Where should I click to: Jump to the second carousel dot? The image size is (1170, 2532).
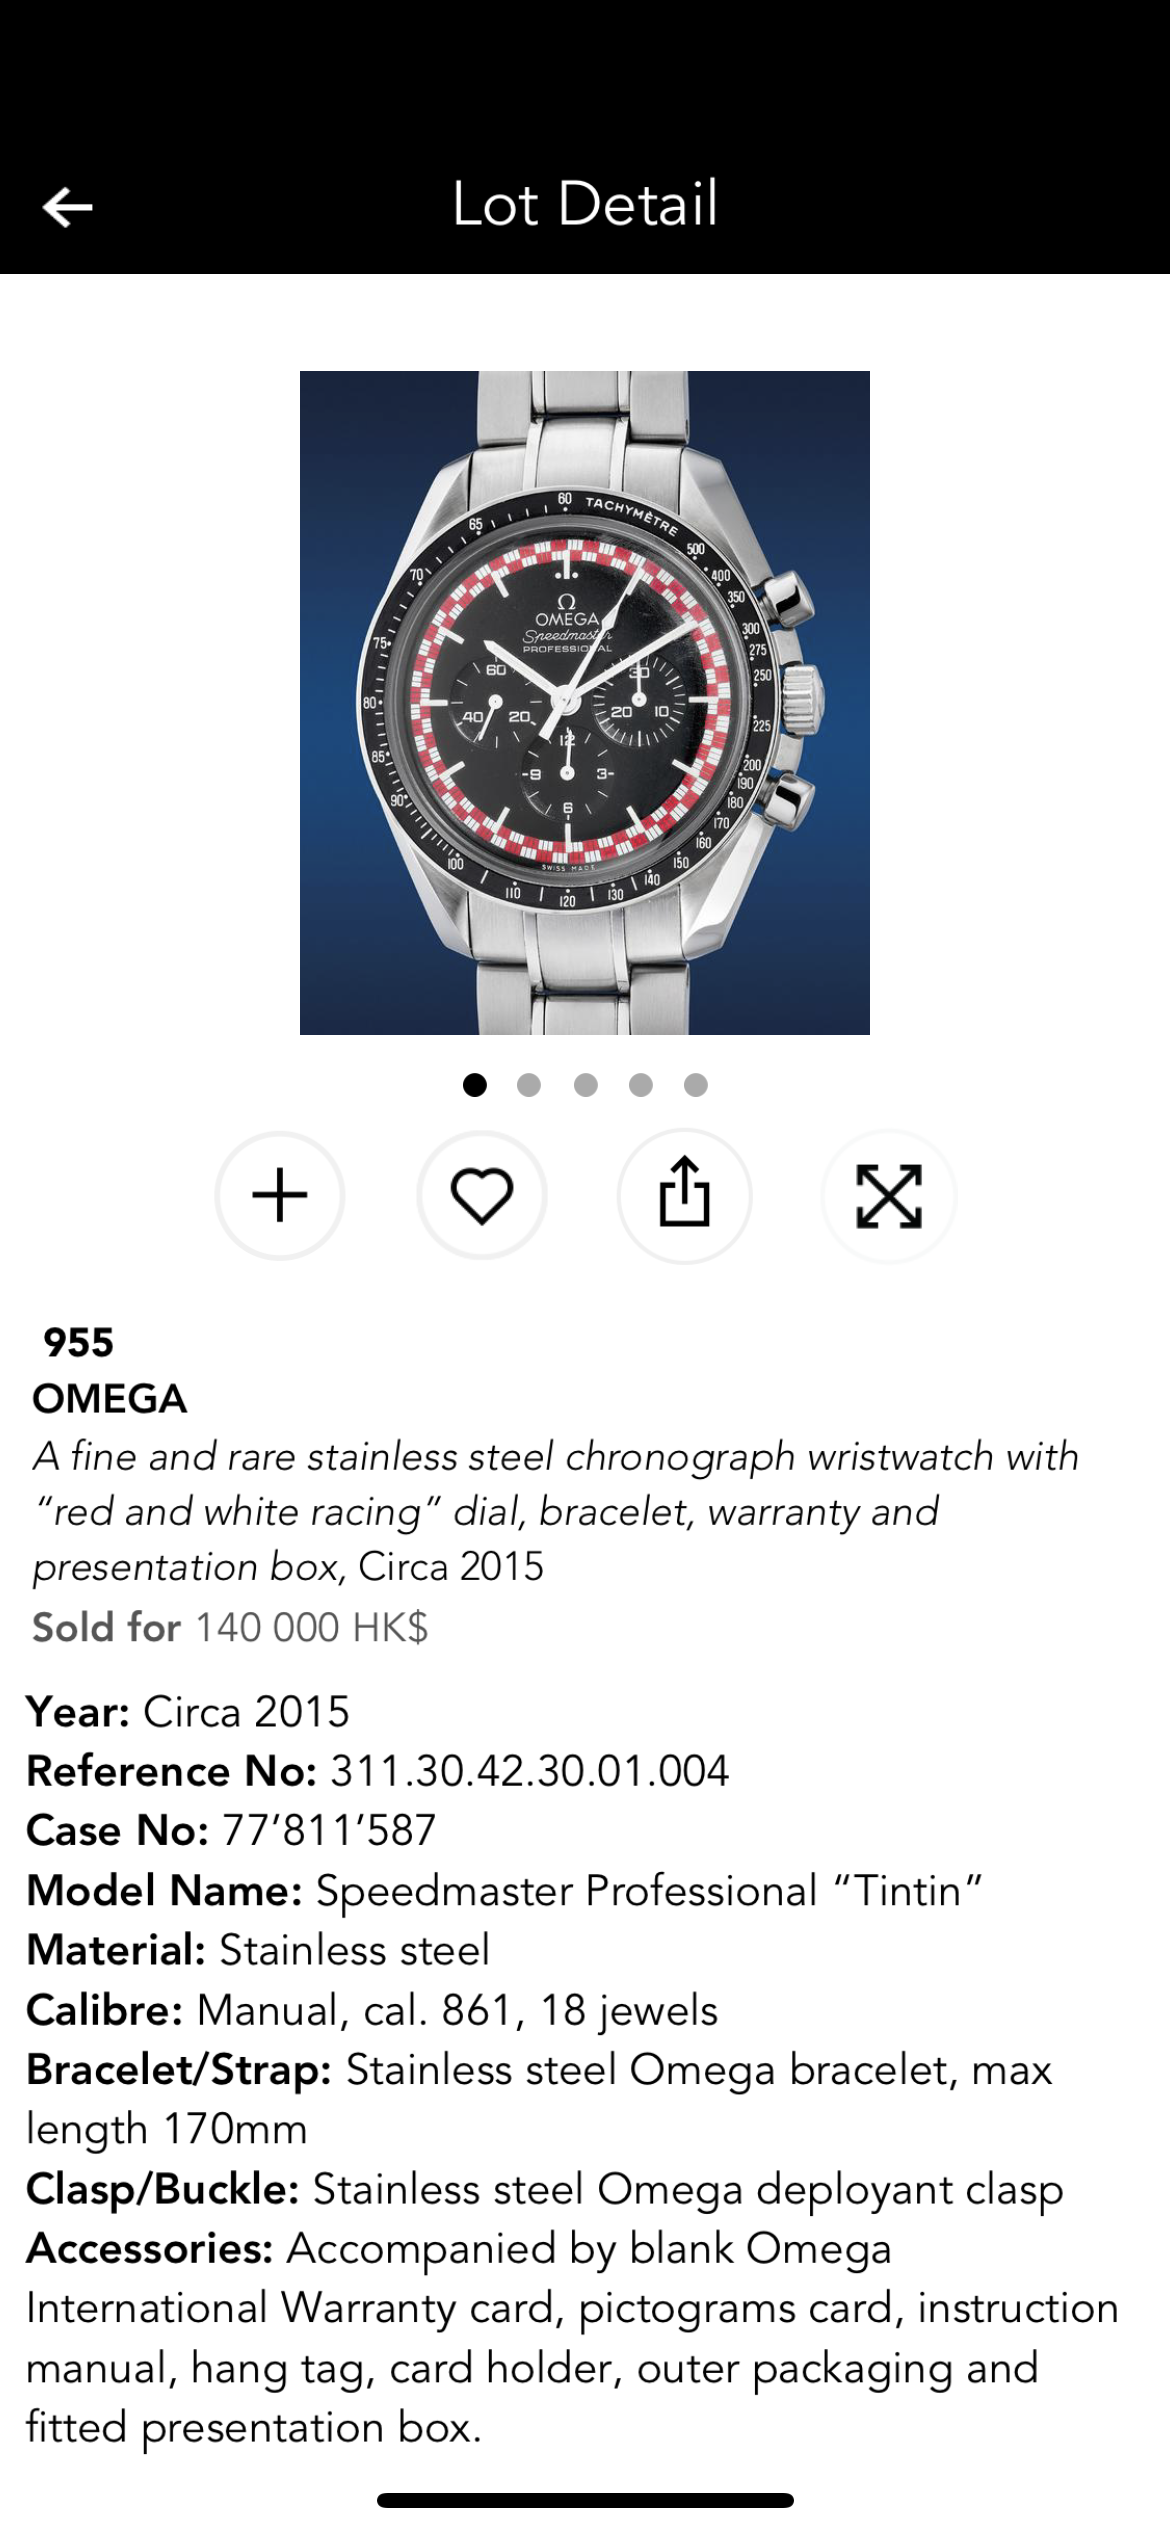coord(529,1085)
